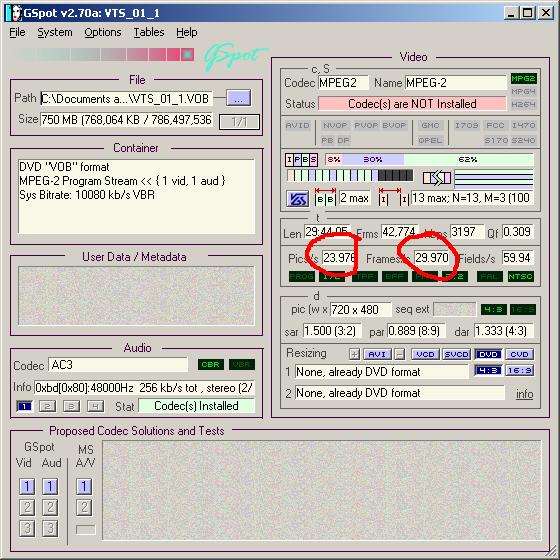Select audio stream 2 button
Image resolution: width=560 pixels, height=560 pixels.
[48, 406]
